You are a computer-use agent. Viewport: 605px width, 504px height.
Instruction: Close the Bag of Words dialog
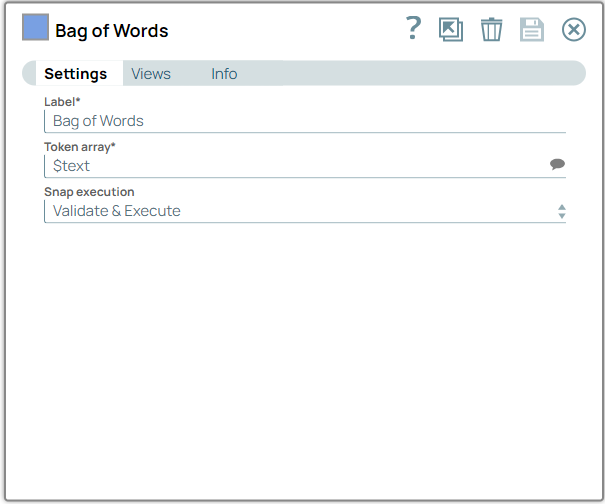point(573,29)
